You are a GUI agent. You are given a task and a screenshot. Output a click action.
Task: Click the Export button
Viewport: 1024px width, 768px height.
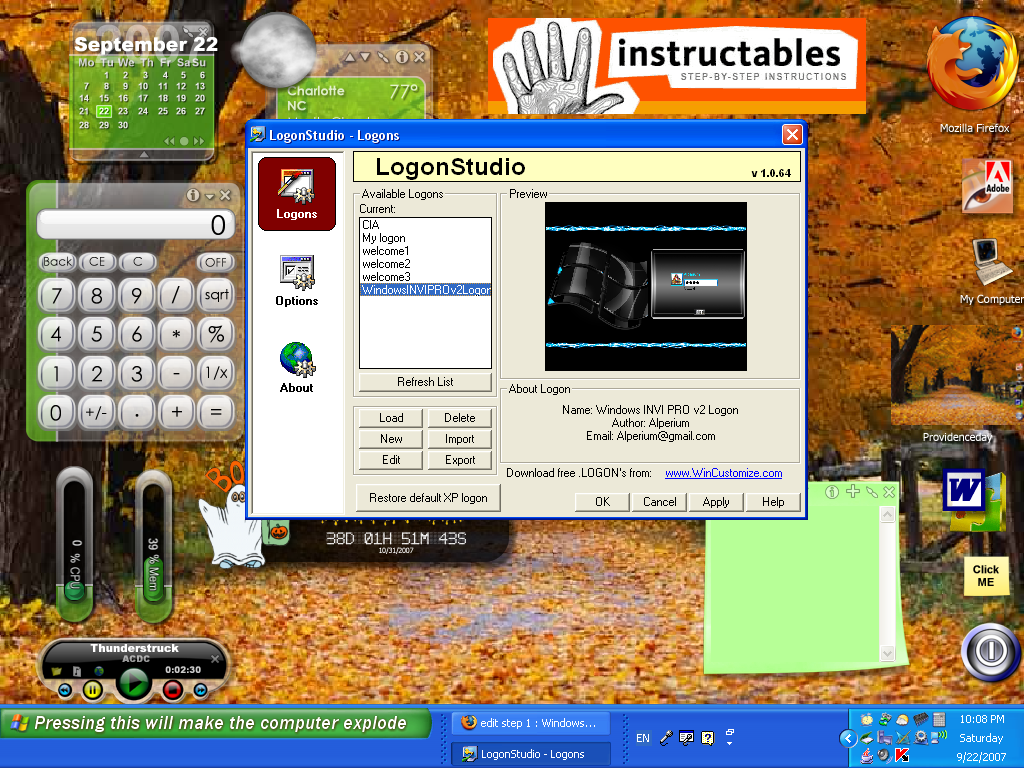click(460, 460)
